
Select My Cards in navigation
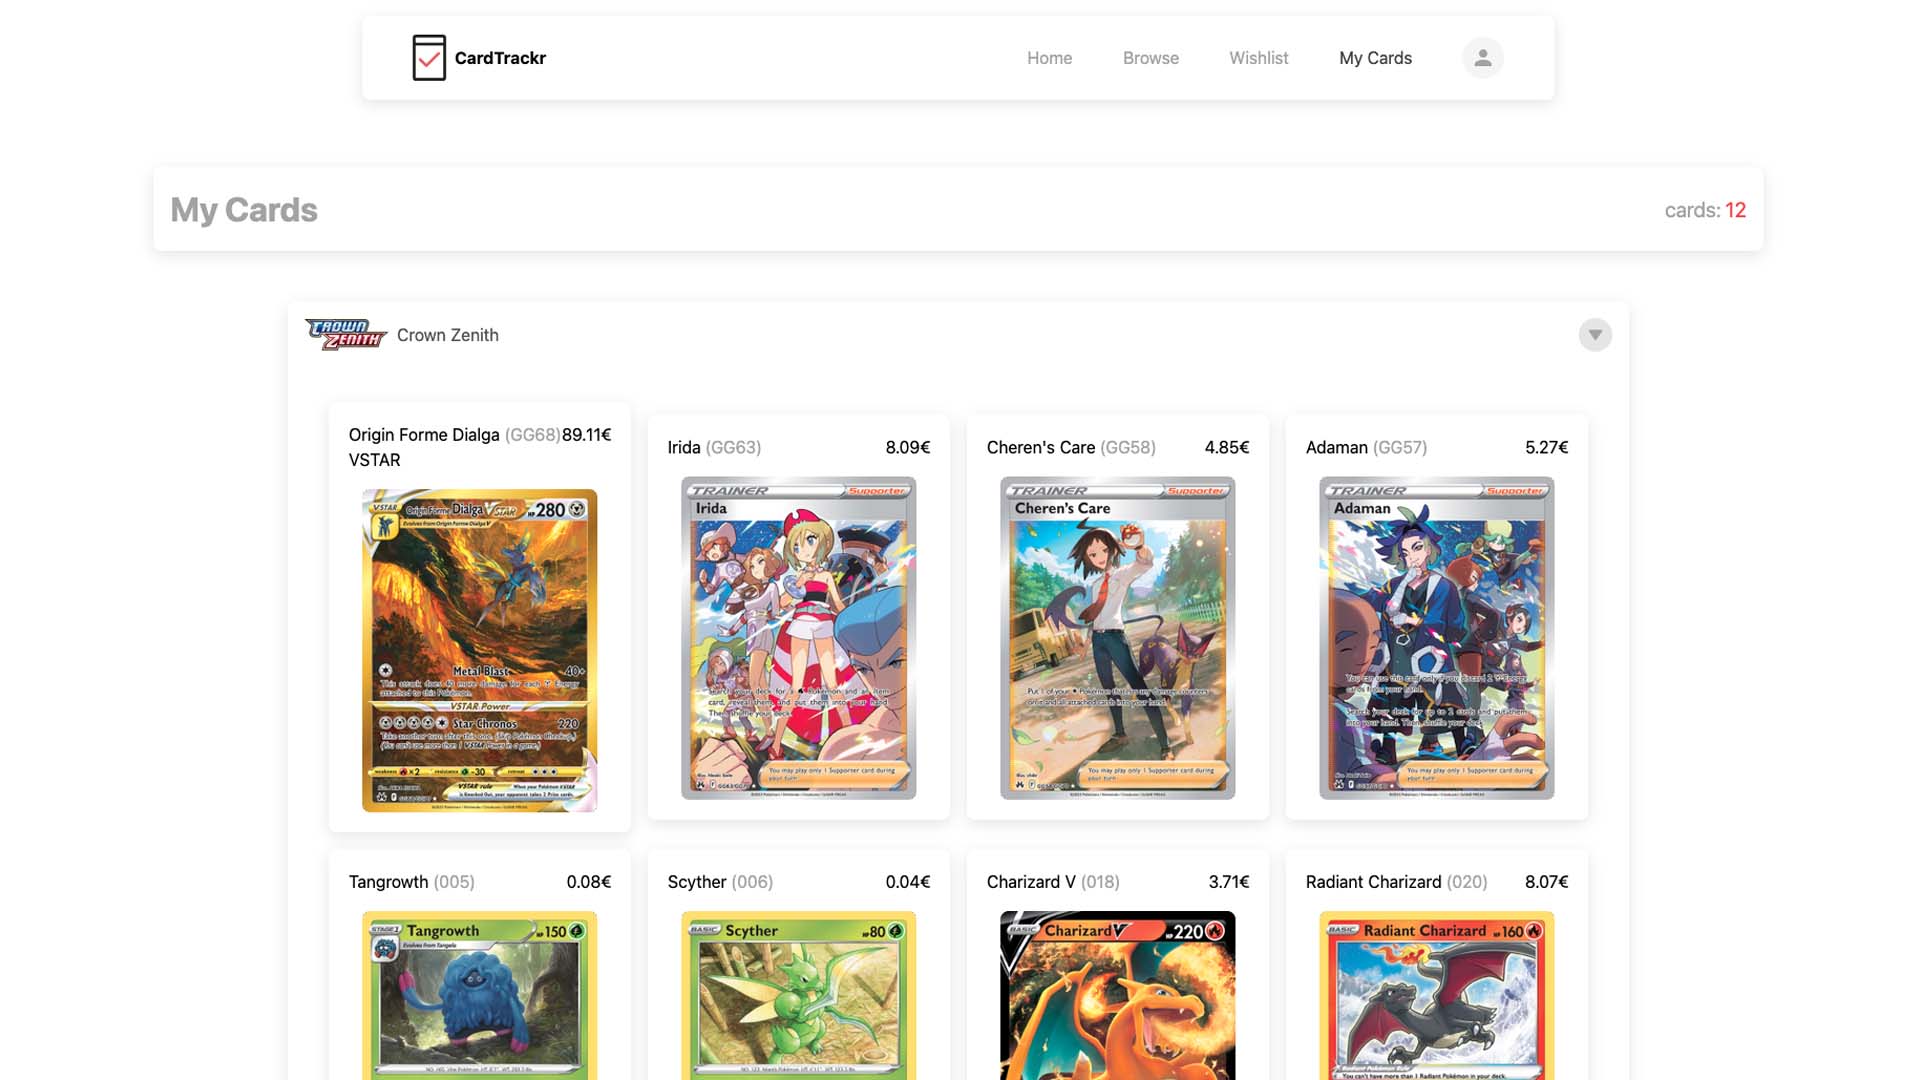coord(1375,58)
